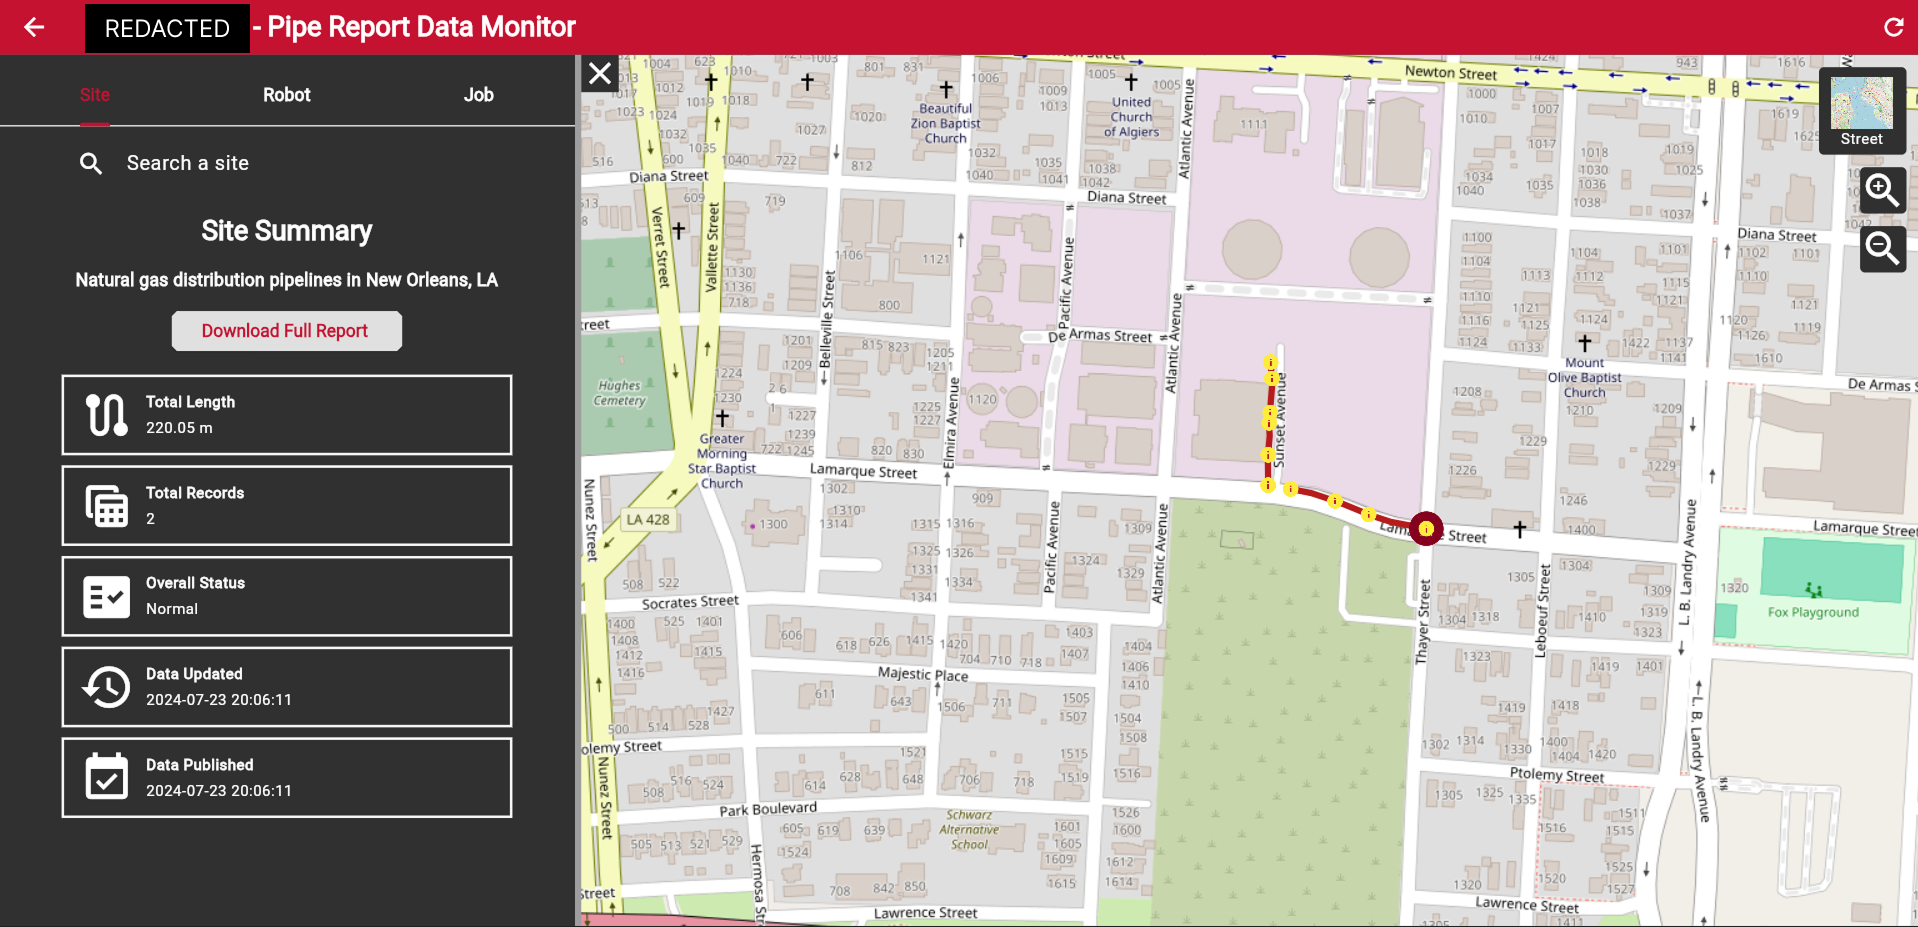Select the Data Published card
Viewport: 1918px width, 927px height.
[287, 778]
